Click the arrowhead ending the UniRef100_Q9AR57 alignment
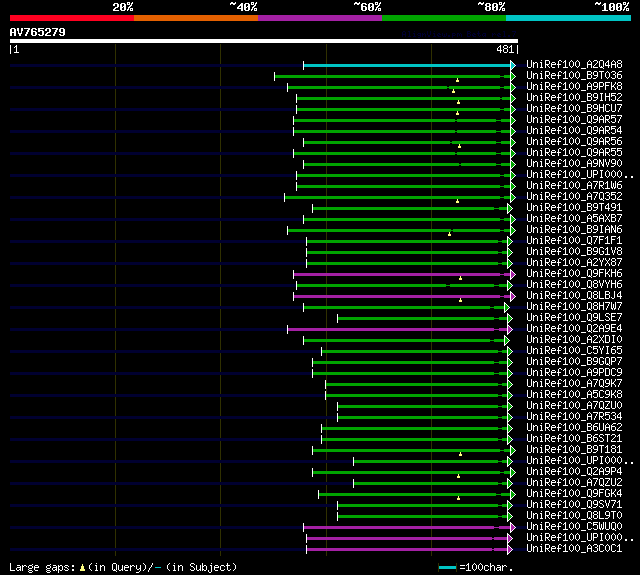Viewport: 640px width, 575px height. point(513,120)
